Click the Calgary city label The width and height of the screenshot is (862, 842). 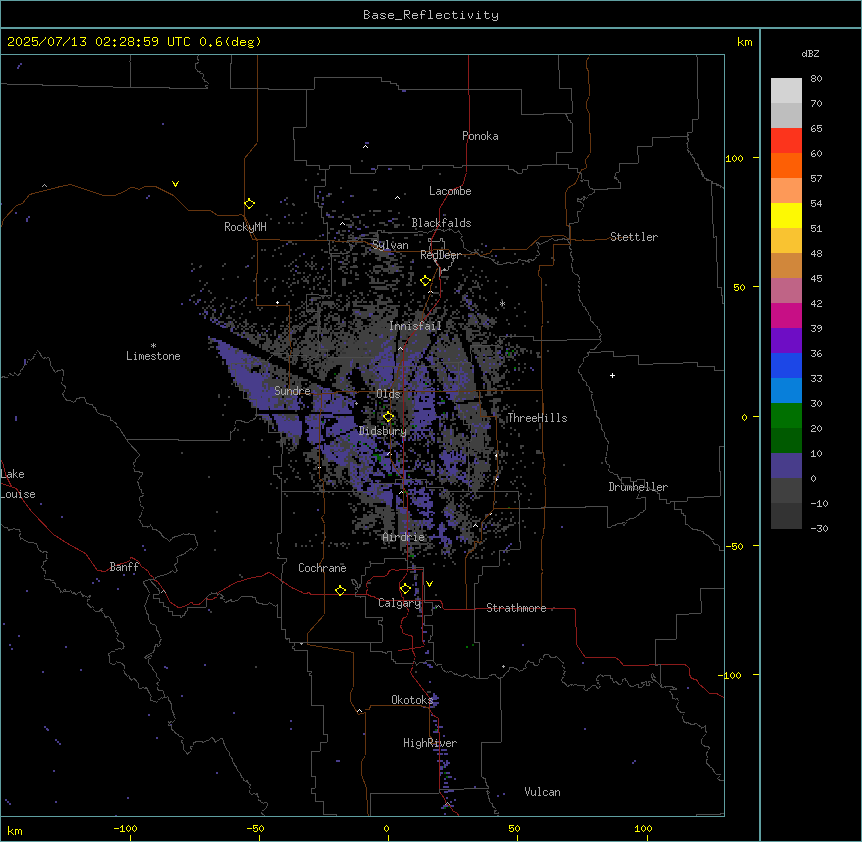coord(400,603)
